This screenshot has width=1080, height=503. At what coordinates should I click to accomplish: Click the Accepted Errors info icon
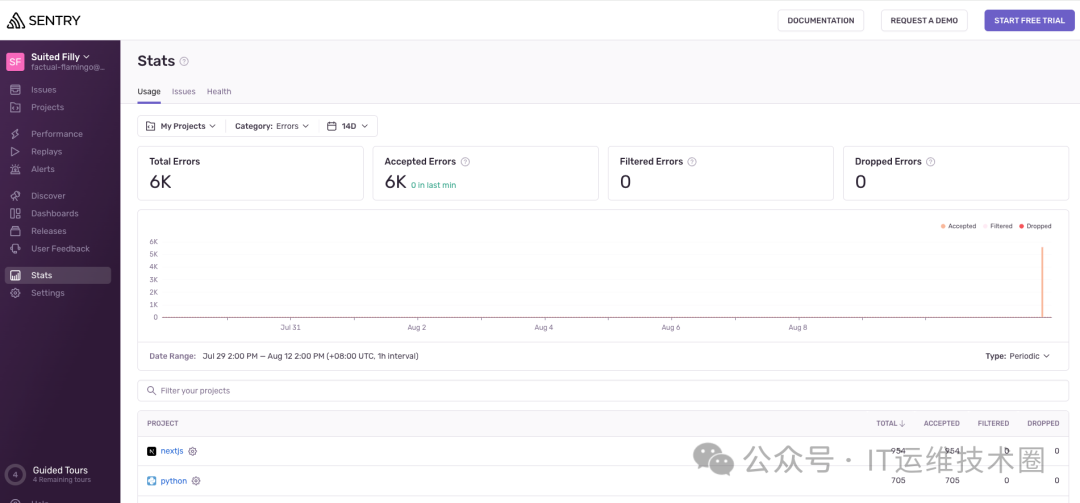(x=465, y=162)
